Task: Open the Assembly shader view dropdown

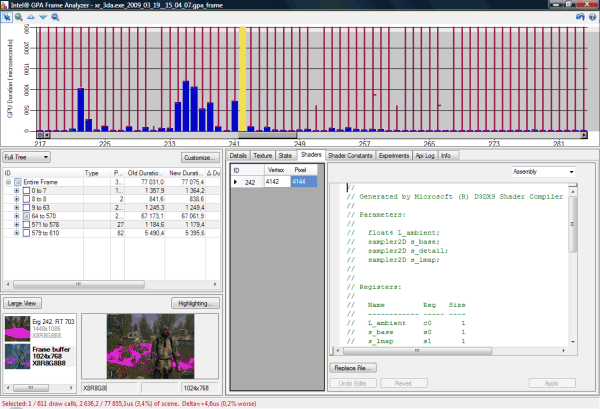Action: (543, 171)
